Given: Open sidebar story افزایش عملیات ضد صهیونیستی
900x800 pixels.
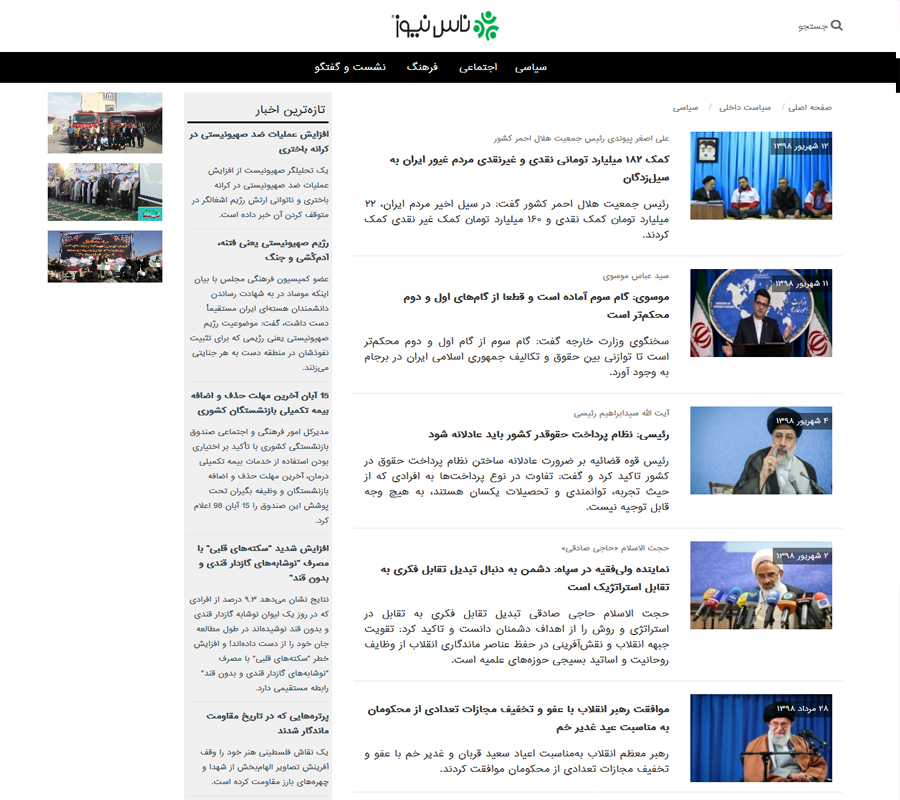Looking at the screenshot, I should click(259, 142).
